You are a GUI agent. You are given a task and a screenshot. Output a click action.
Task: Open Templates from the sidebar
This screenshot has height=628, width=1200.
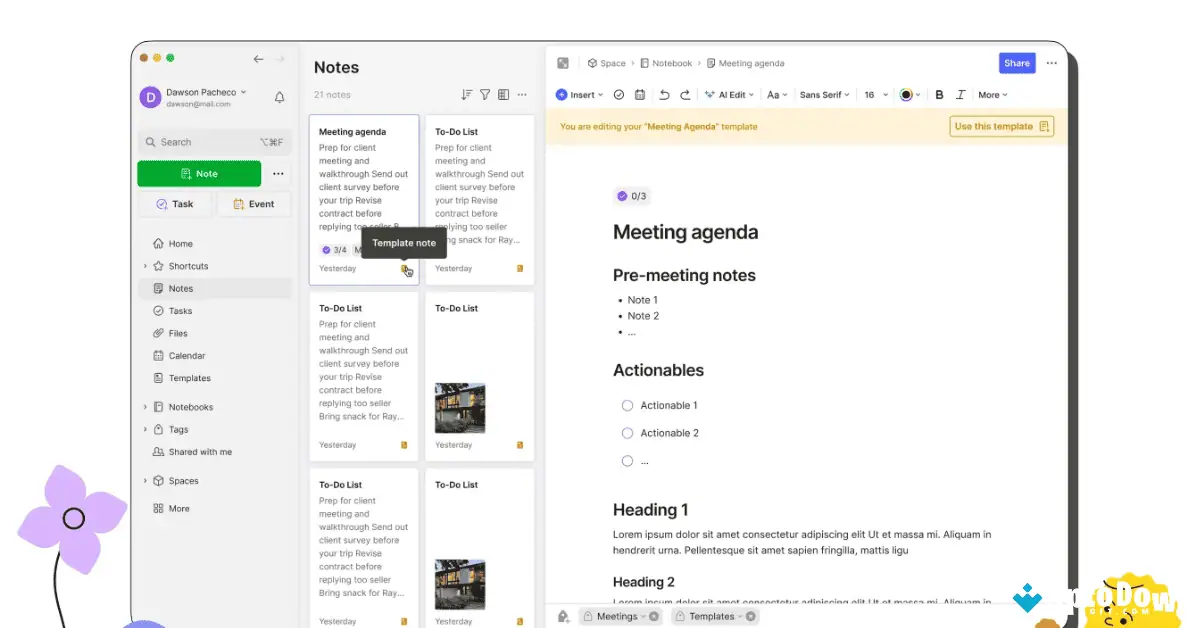(x=190, y=378)
